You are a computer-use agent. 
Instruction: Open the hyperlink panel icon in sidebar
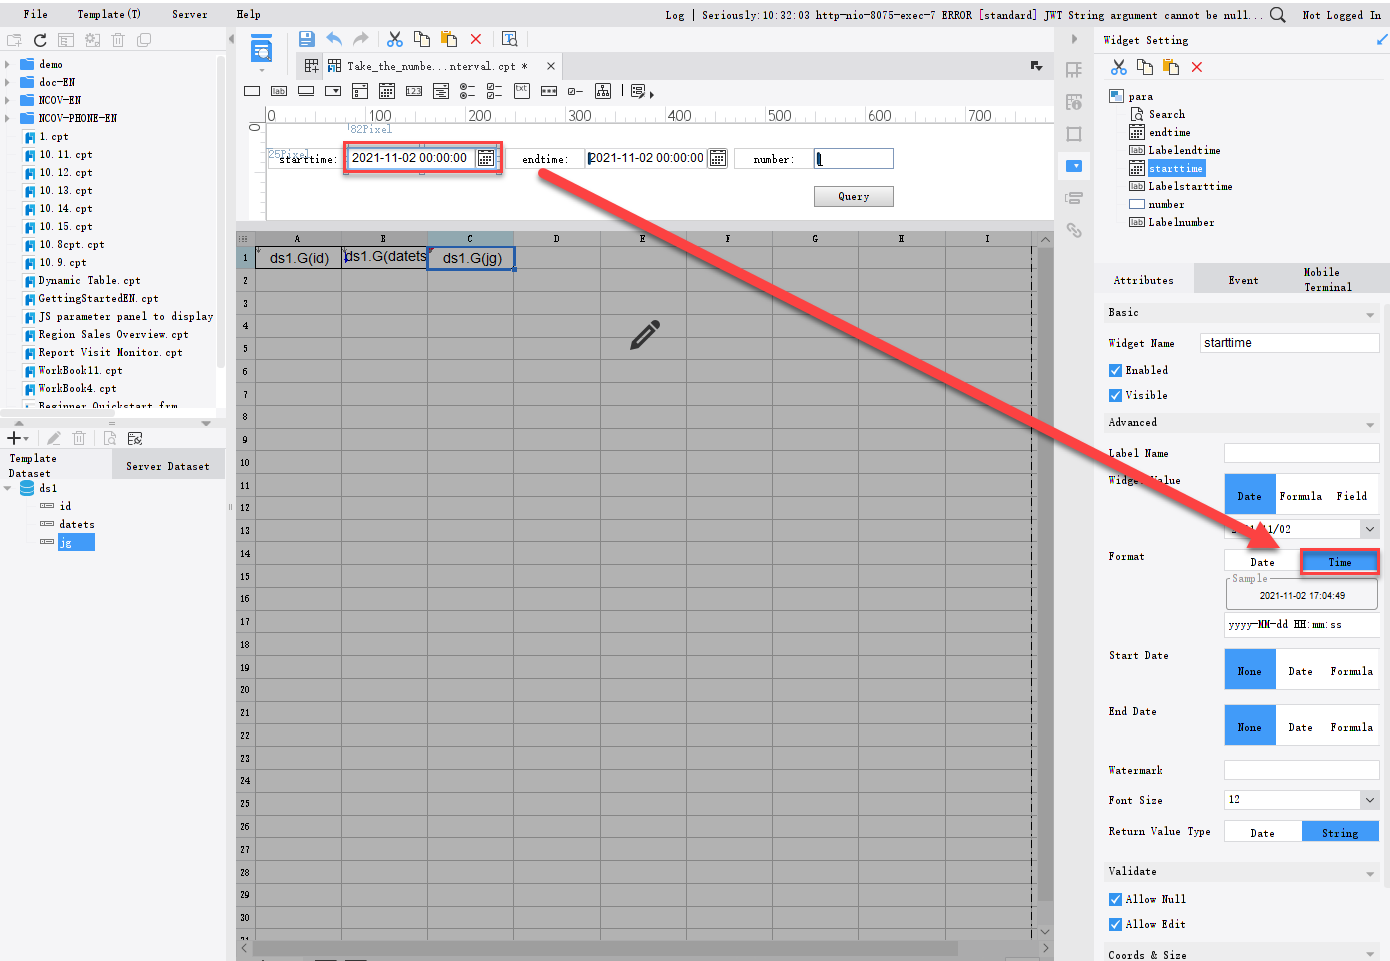coord(1074,230)
